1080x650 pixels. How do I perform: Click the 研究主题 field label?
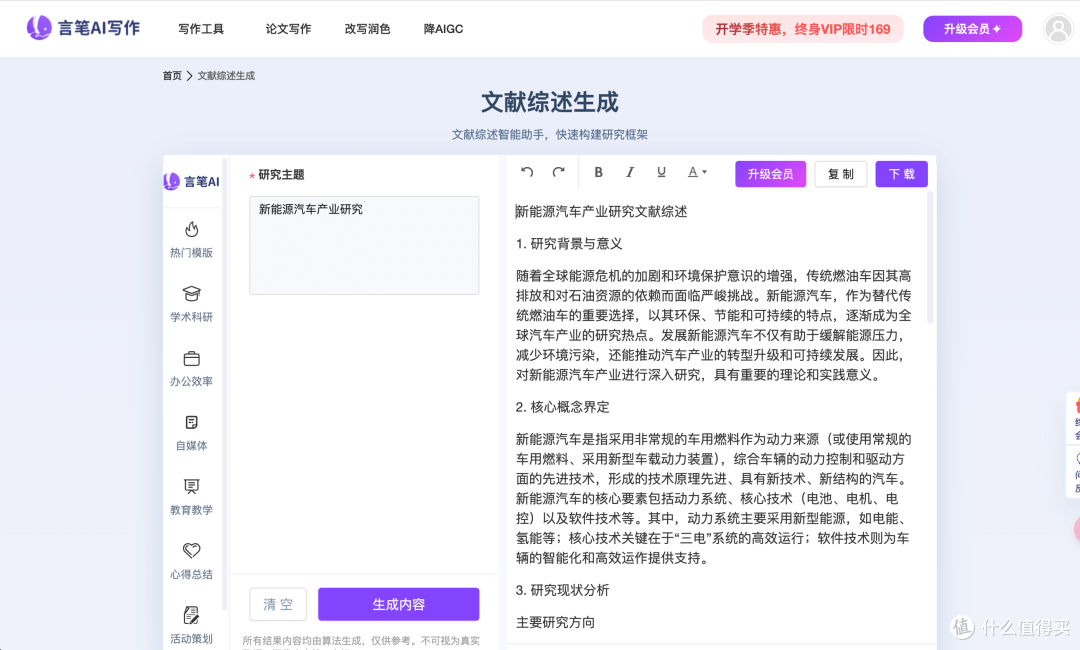pyautogui.click(x=281, y=175)
